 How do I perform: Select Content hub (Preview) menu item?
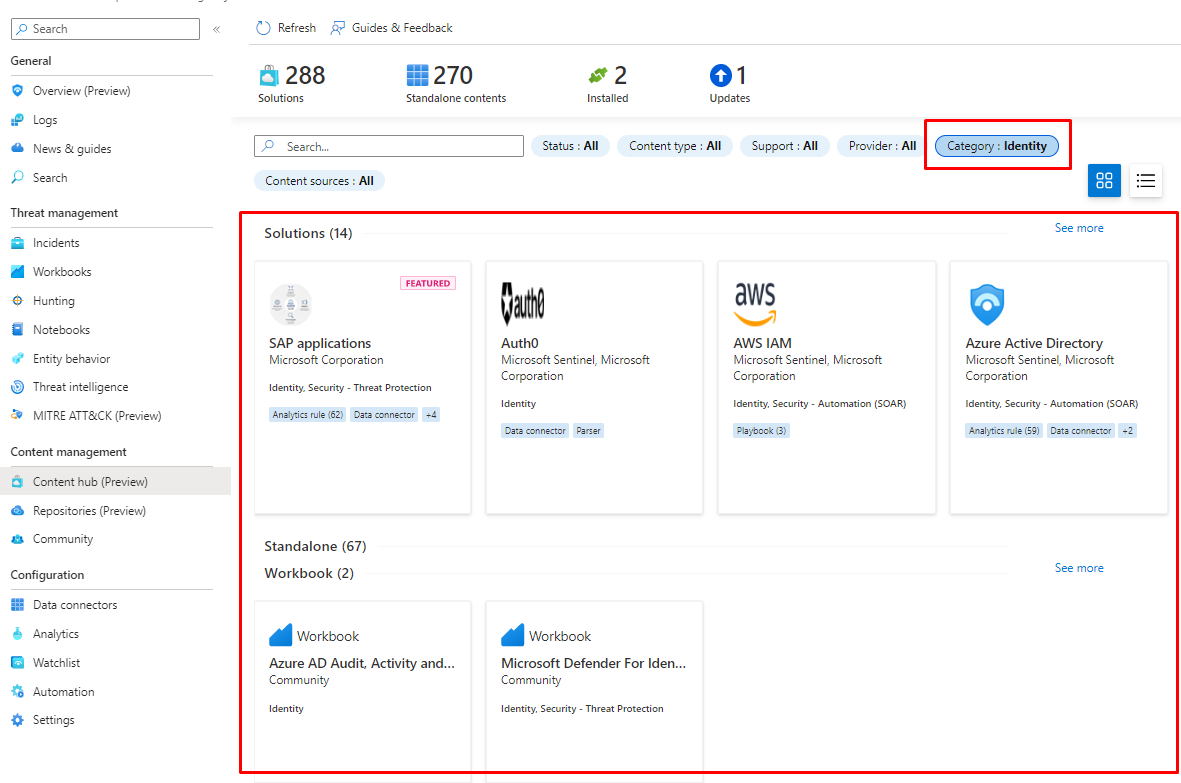[90, 482]
